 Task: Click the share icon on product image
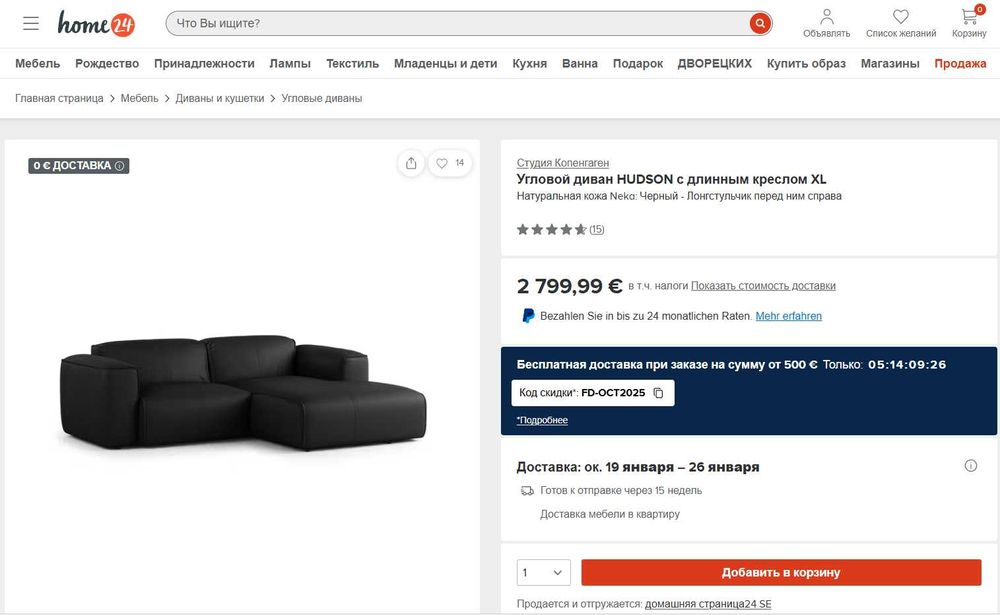pyautogui.click(x=411, y=163)
